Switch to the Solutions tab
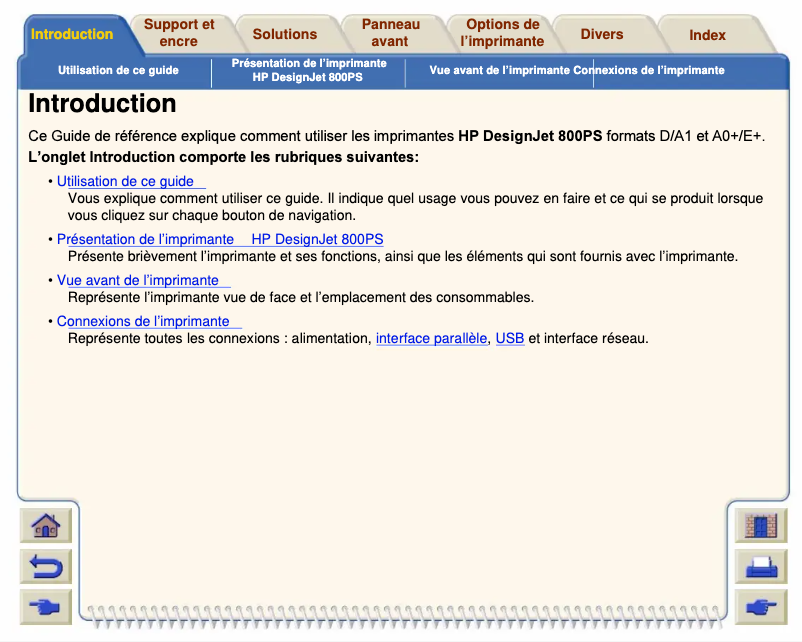The width and height of the screenshot is (802, 642). [x=284, y=34]
